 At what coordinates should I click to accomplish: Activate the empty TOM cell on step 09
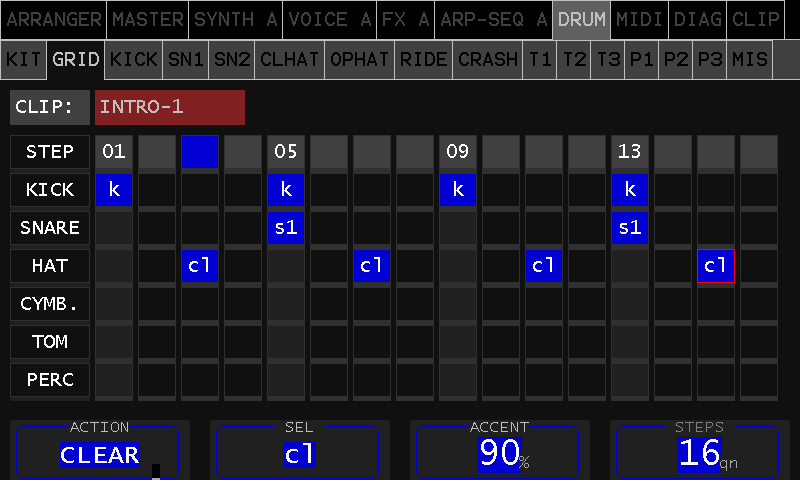coord(458,342)
